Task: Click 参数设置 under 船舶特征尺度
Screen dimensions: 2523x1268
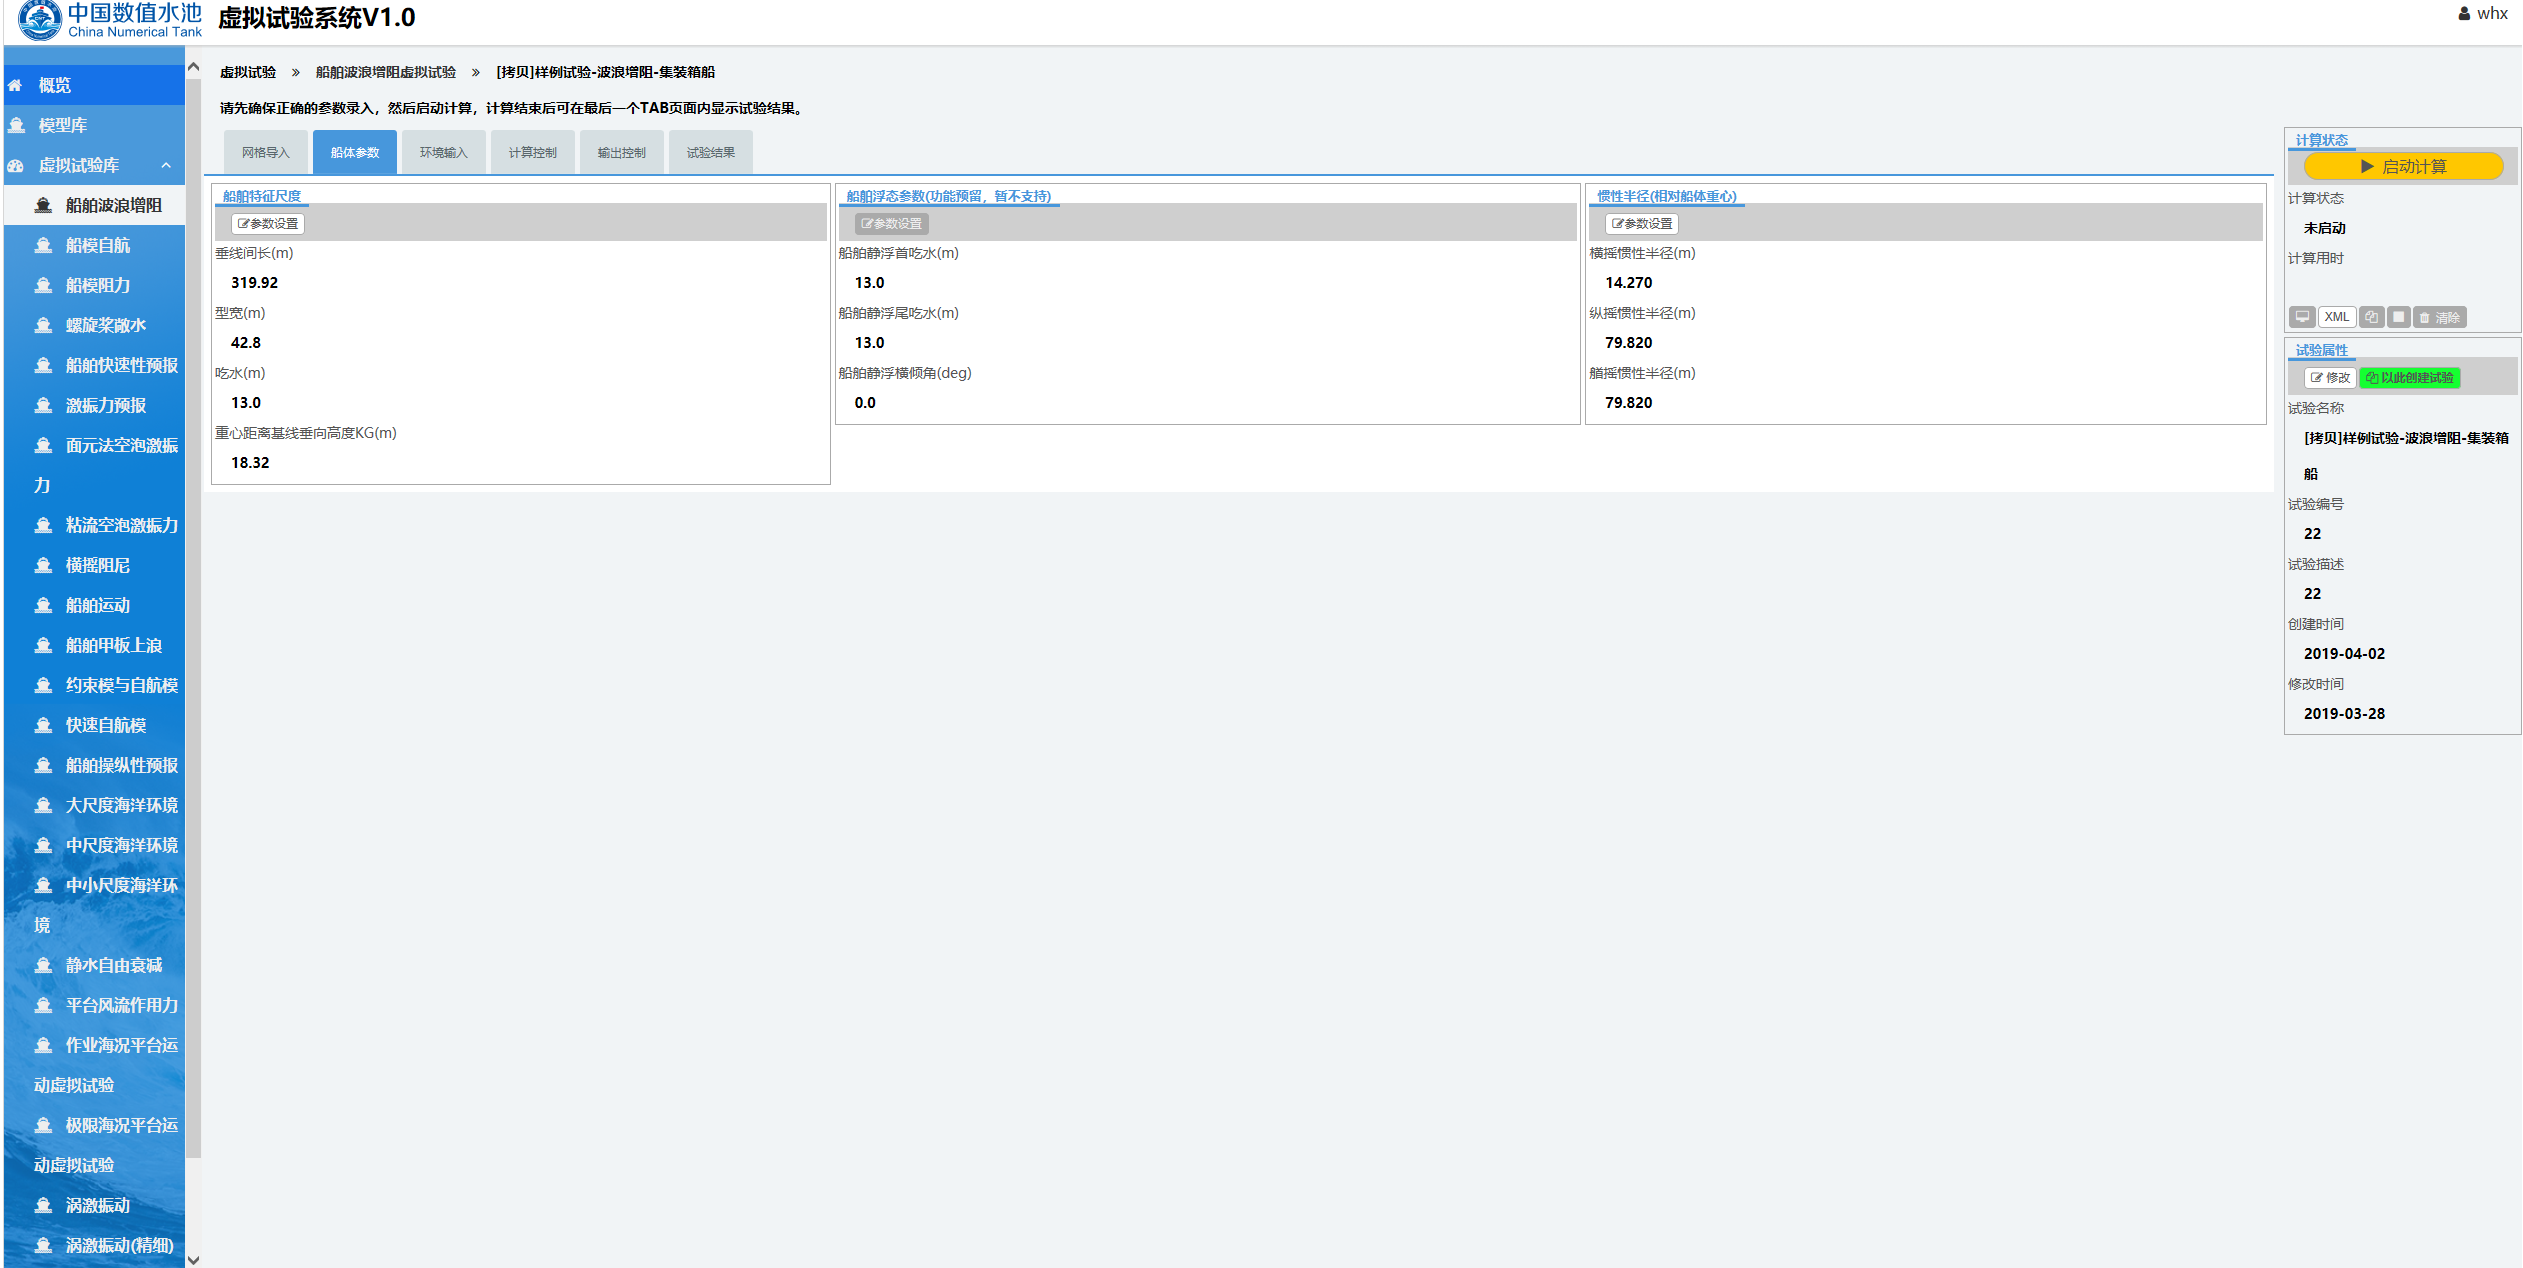Action: pyautogui.click(x=268, y=224)
